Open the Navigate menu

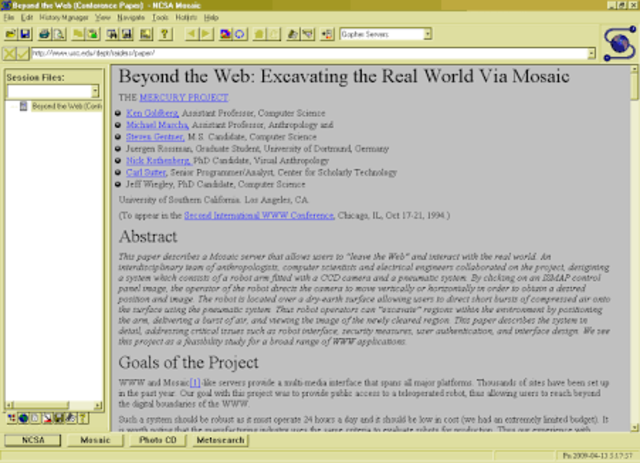pos(131,18)
